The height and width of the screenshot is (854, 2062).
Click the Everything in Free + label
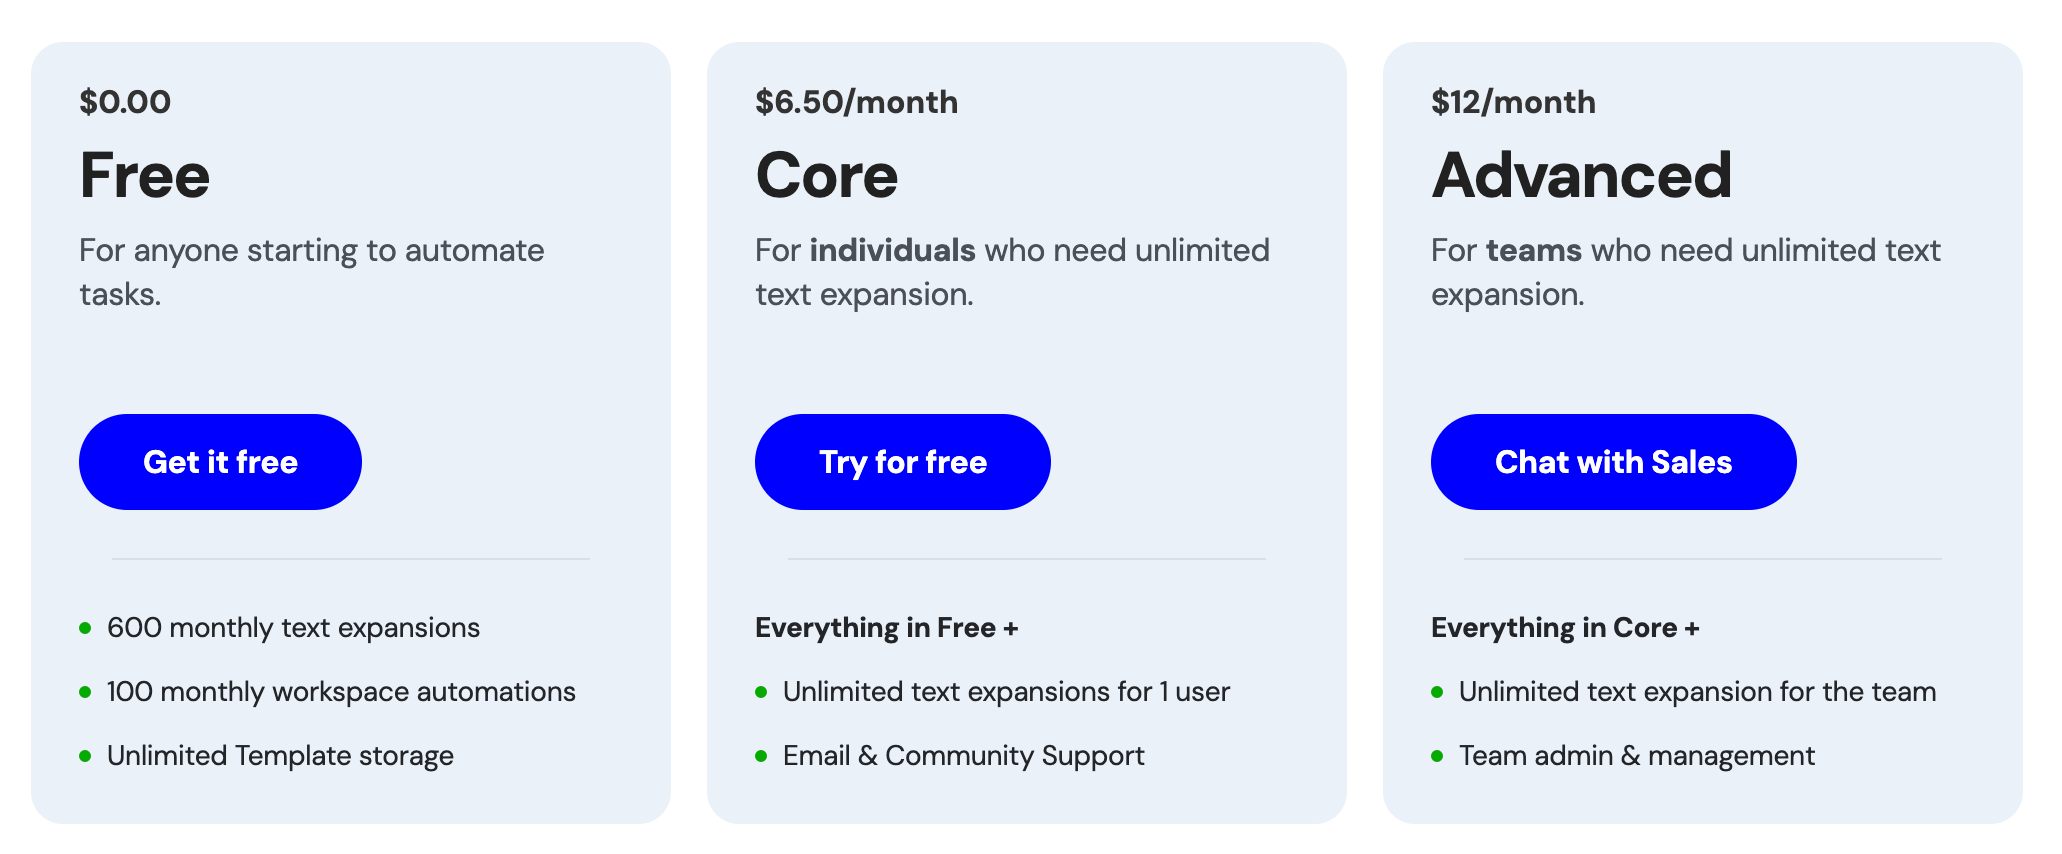point(887,628)
